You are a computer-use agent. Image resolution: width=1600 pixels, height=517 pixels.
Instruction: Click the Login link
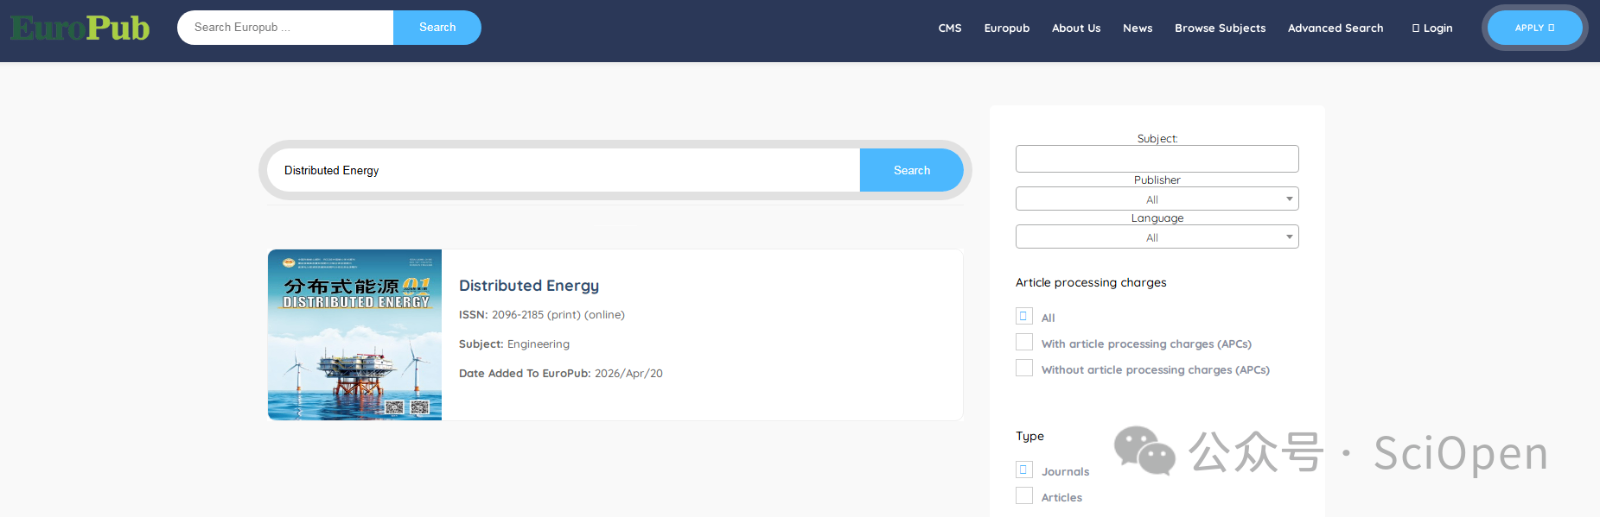[x=1432, y=28]
